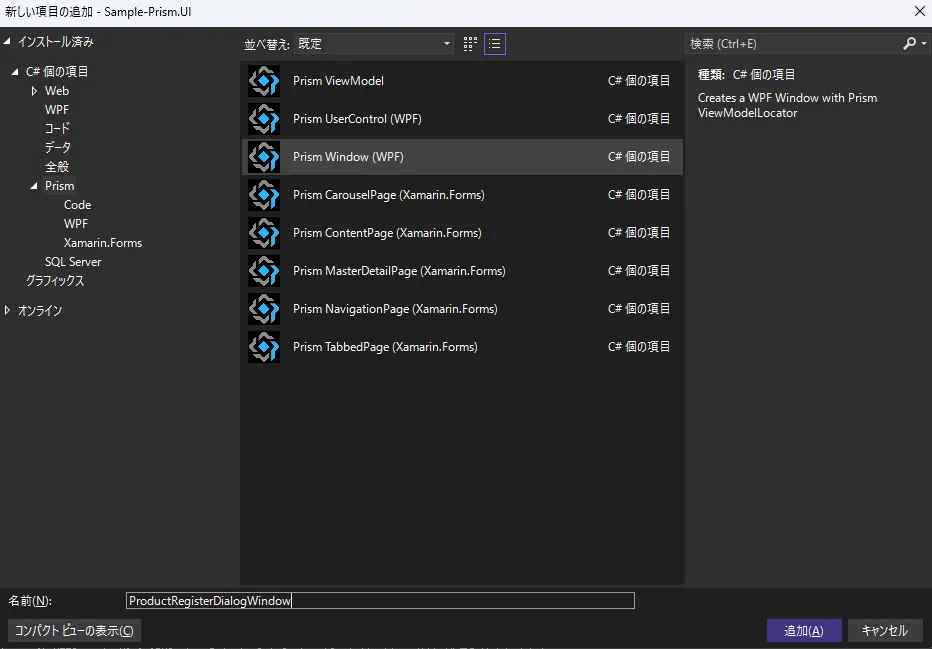The width and height of the screenshot is (932, 649).
Task: Choose Prism TabbedPage (Xamarin.Forms) template name
Action: pyautogui.click(x=385, y=347)
